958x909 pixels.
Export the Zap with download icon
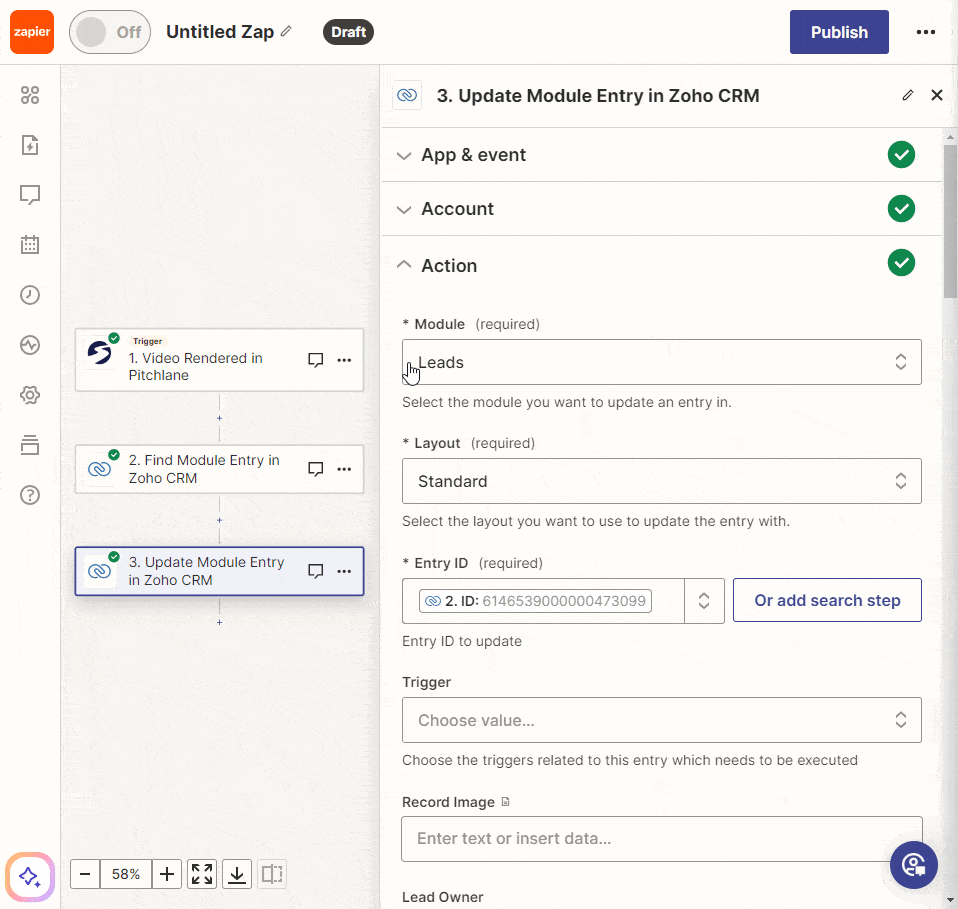pyautogui.click(x=237, y=874)
